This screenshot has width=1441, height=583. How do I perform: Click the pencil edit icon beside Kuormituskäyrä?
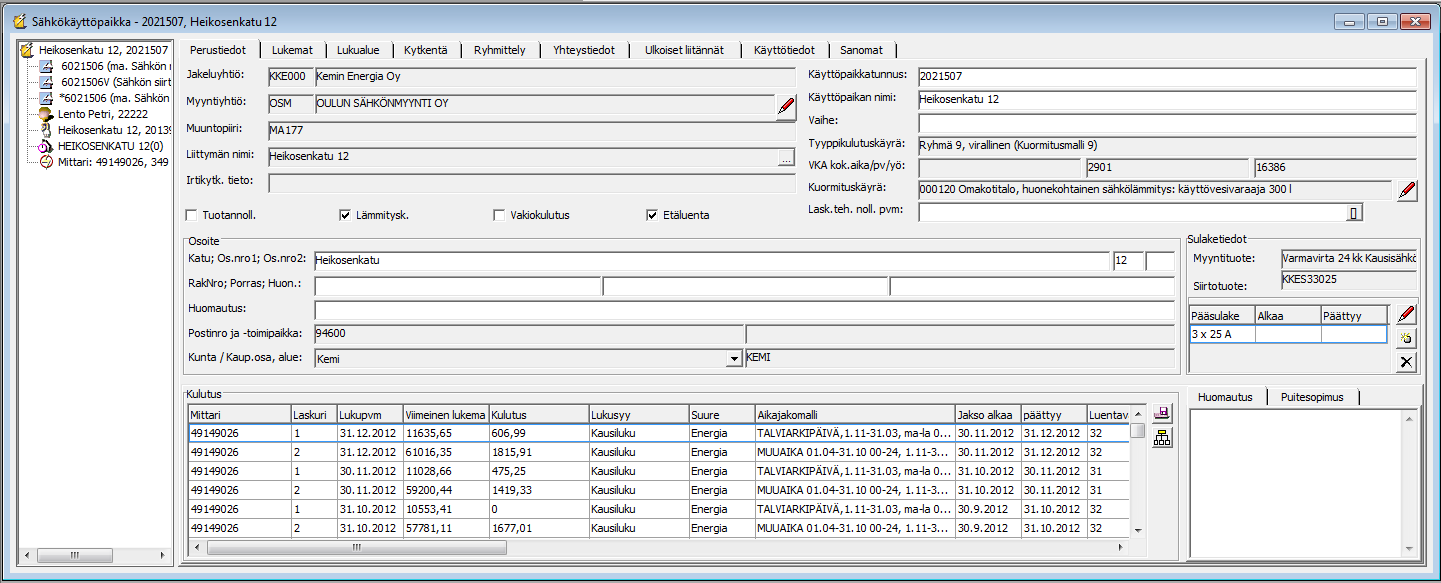click(x=1407, y=190)
